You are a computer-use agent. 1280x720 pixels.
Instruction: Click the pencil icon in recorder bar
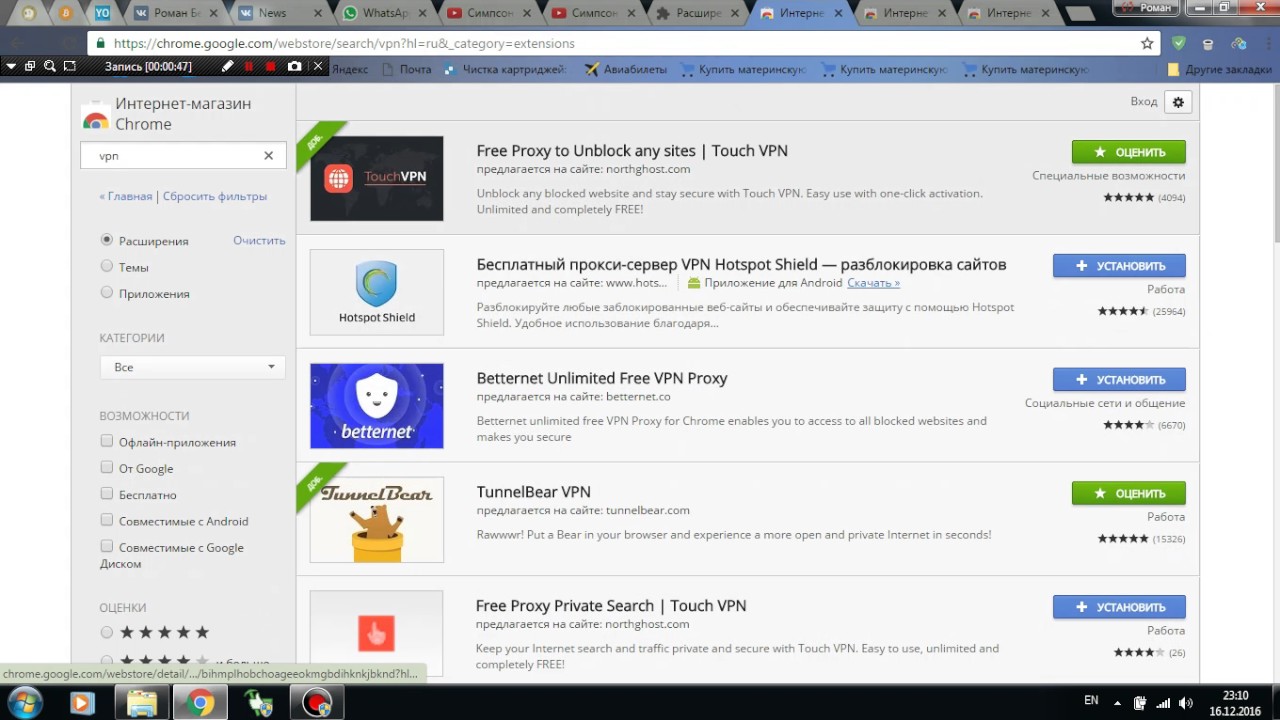228,66
